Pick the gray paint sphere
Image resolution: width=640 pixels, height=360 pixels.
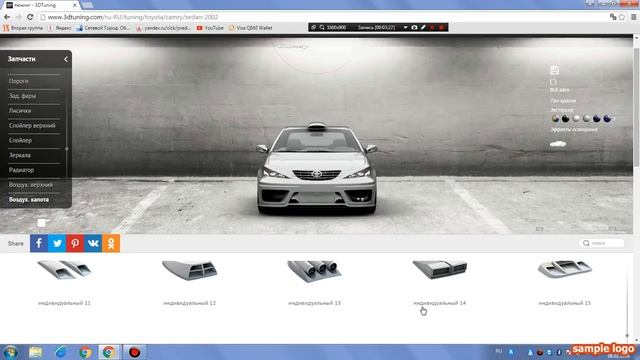coord(587,118)
